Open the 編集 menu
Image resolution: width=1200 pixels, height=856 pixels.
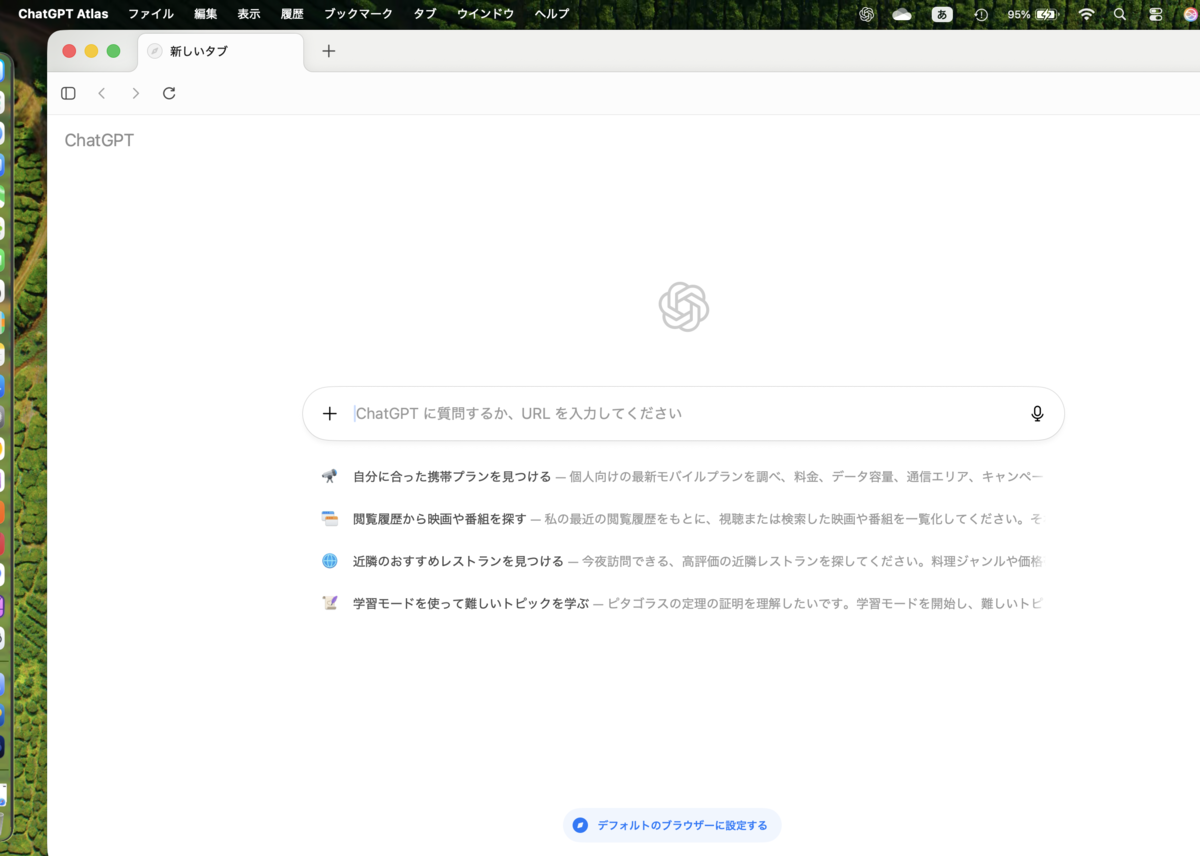pos(205,14)
